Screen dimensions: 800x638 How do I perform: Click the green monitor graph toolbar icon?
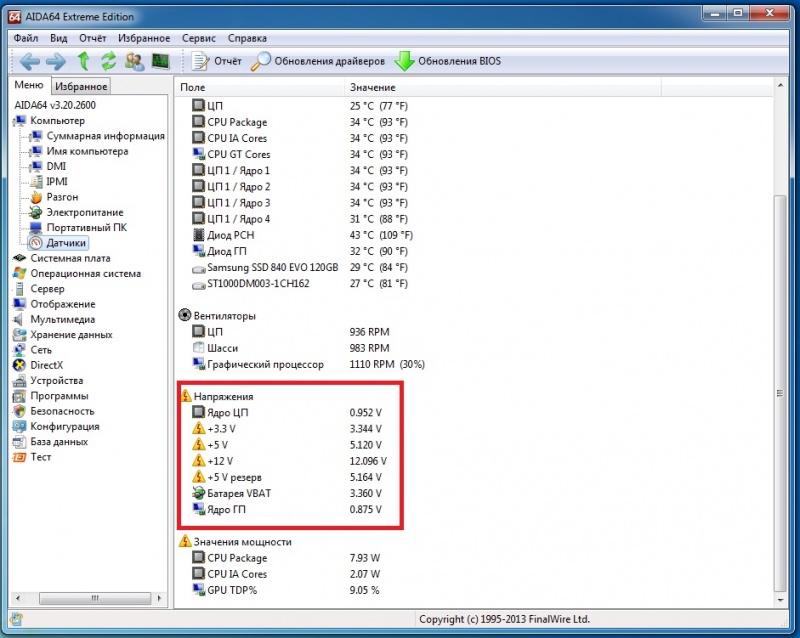[x=160, y=61]
